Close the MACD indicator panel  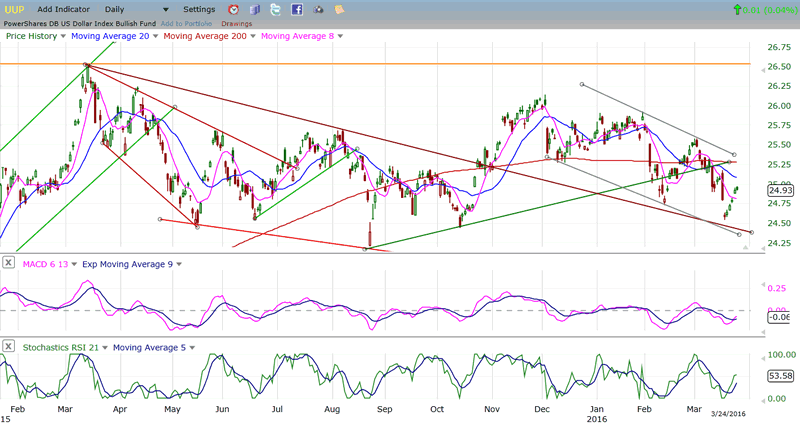[8, 262]
